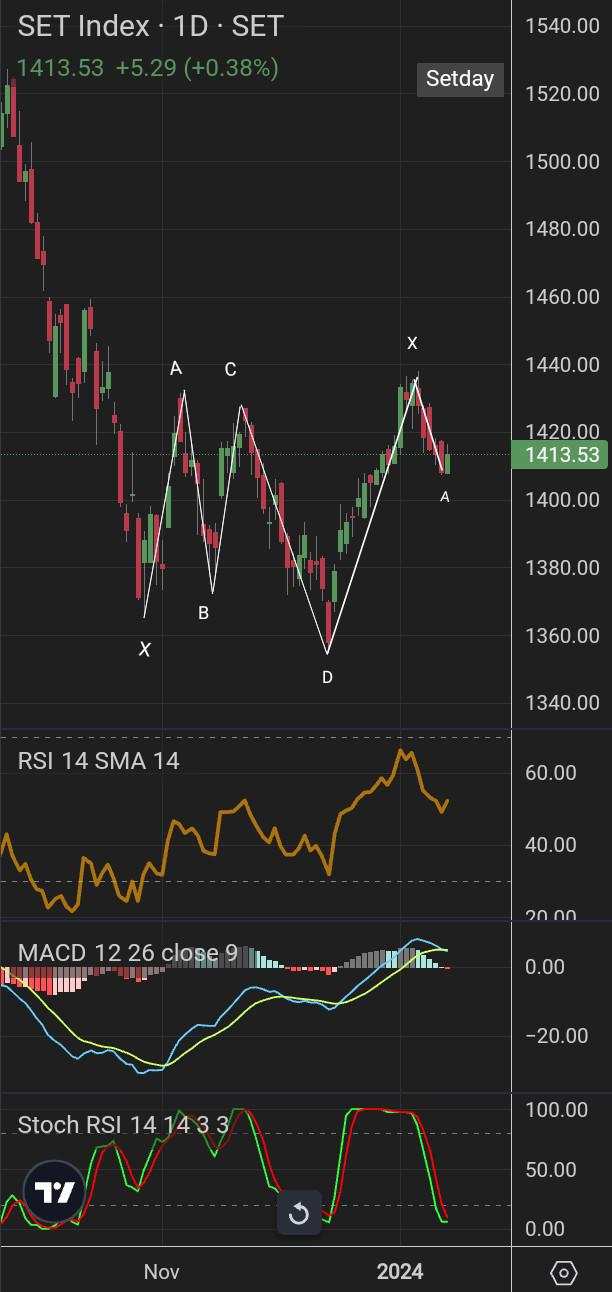
Task: Click the RSI scale value 60.00
Action: coord(551,773)
